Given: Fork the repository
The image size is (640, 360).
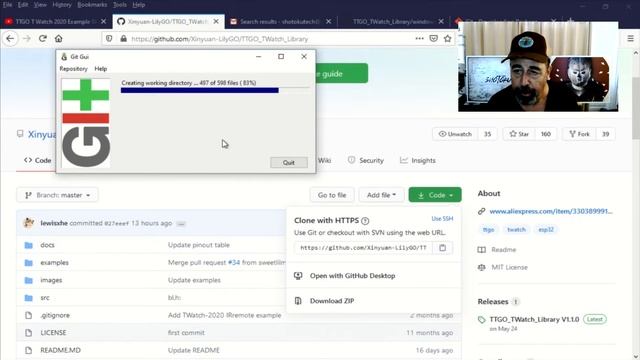Looking at the screenshot, I should [x=579, y=134].
